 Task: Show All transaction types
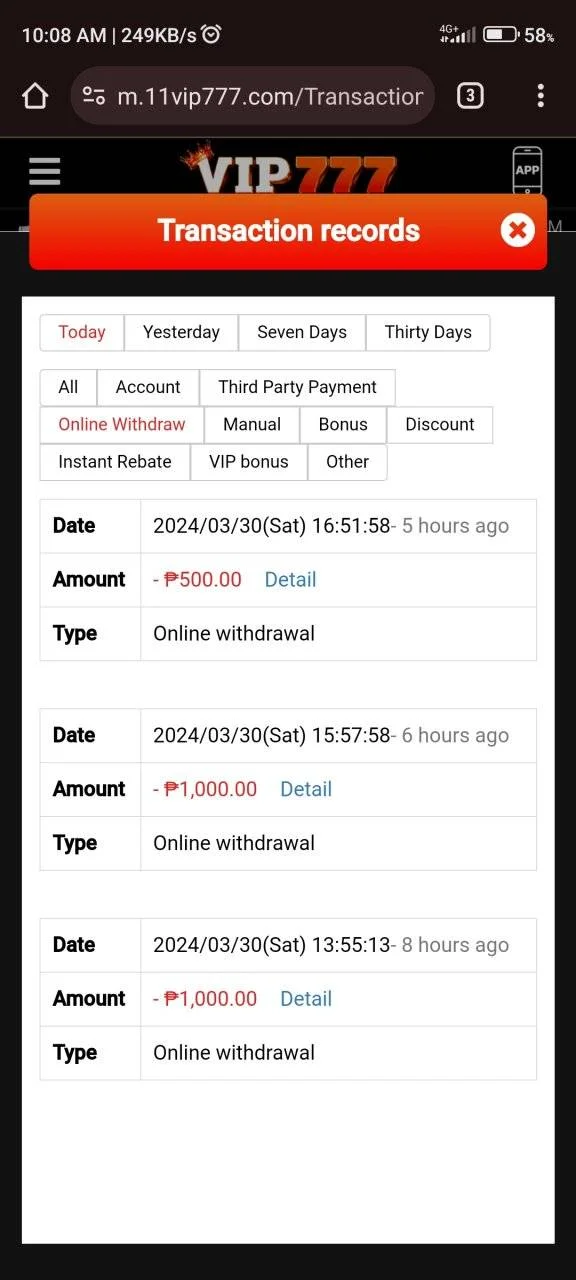[x=68, y=387]
